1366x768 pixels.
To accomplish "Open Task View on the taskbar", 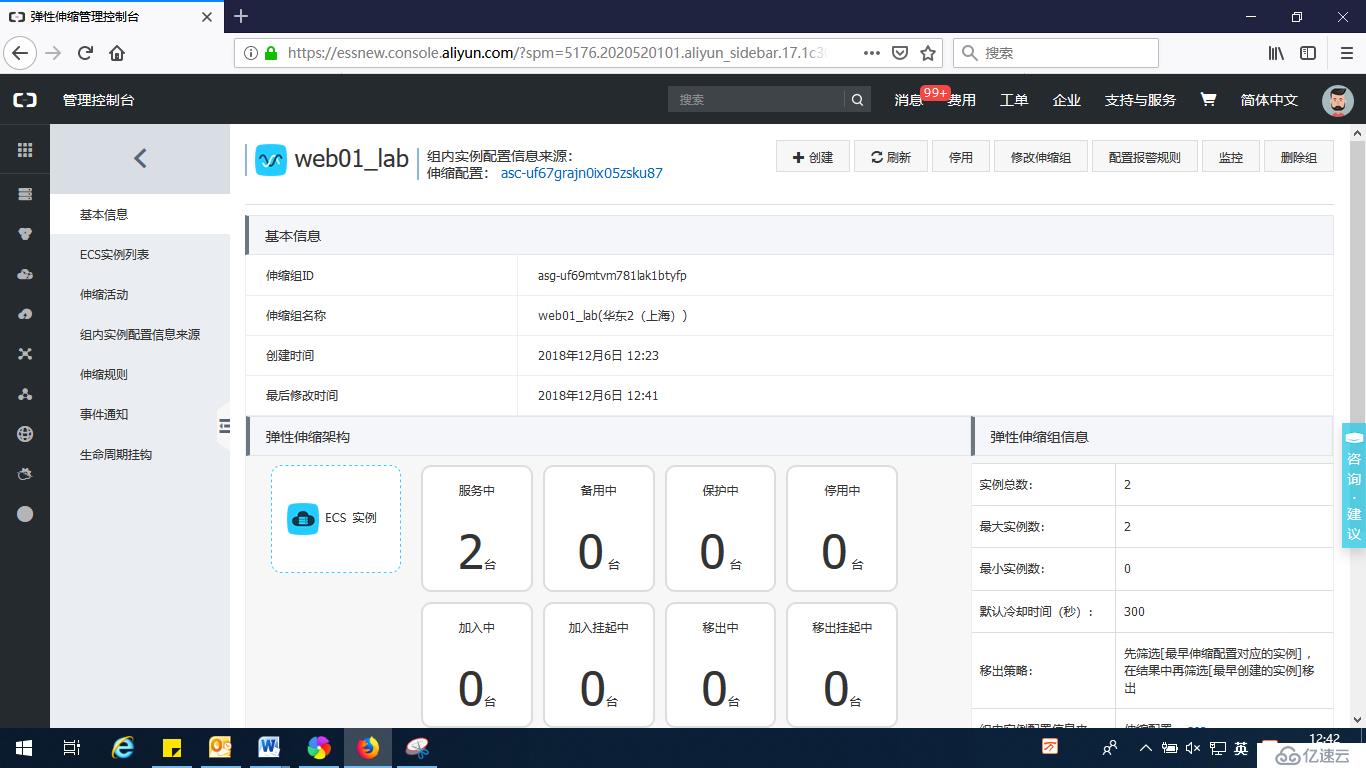I will click(x=72, y=747).
